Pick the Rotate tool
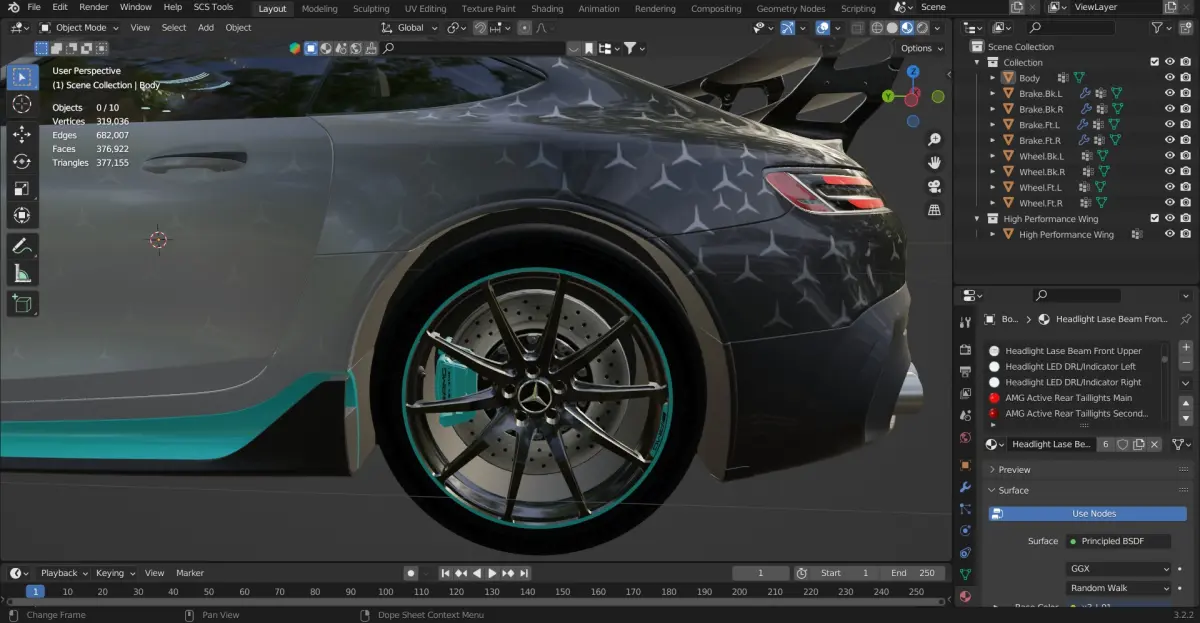 click(x=22, y=161)
